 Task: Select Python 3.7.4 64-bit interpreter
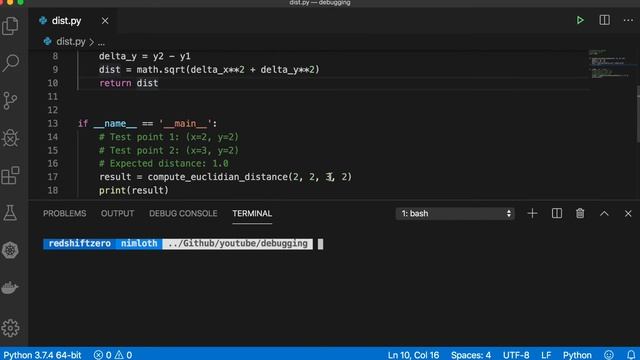[x=42, y=355]
